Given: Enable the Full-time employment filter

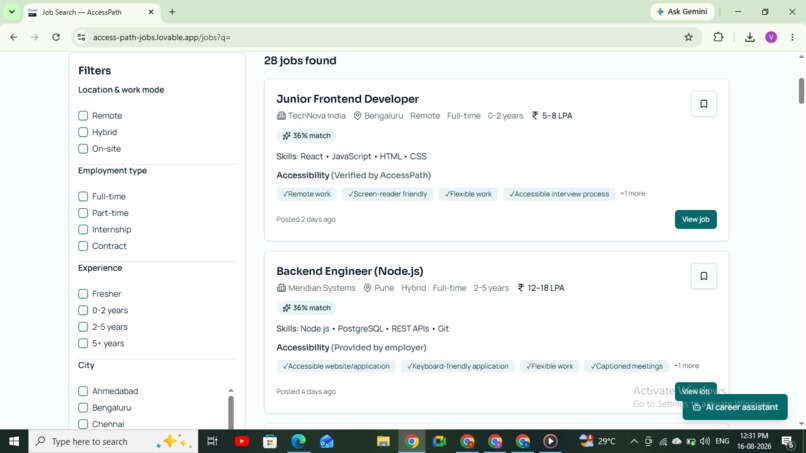Looking at the screenshot, I should point(83,196).
